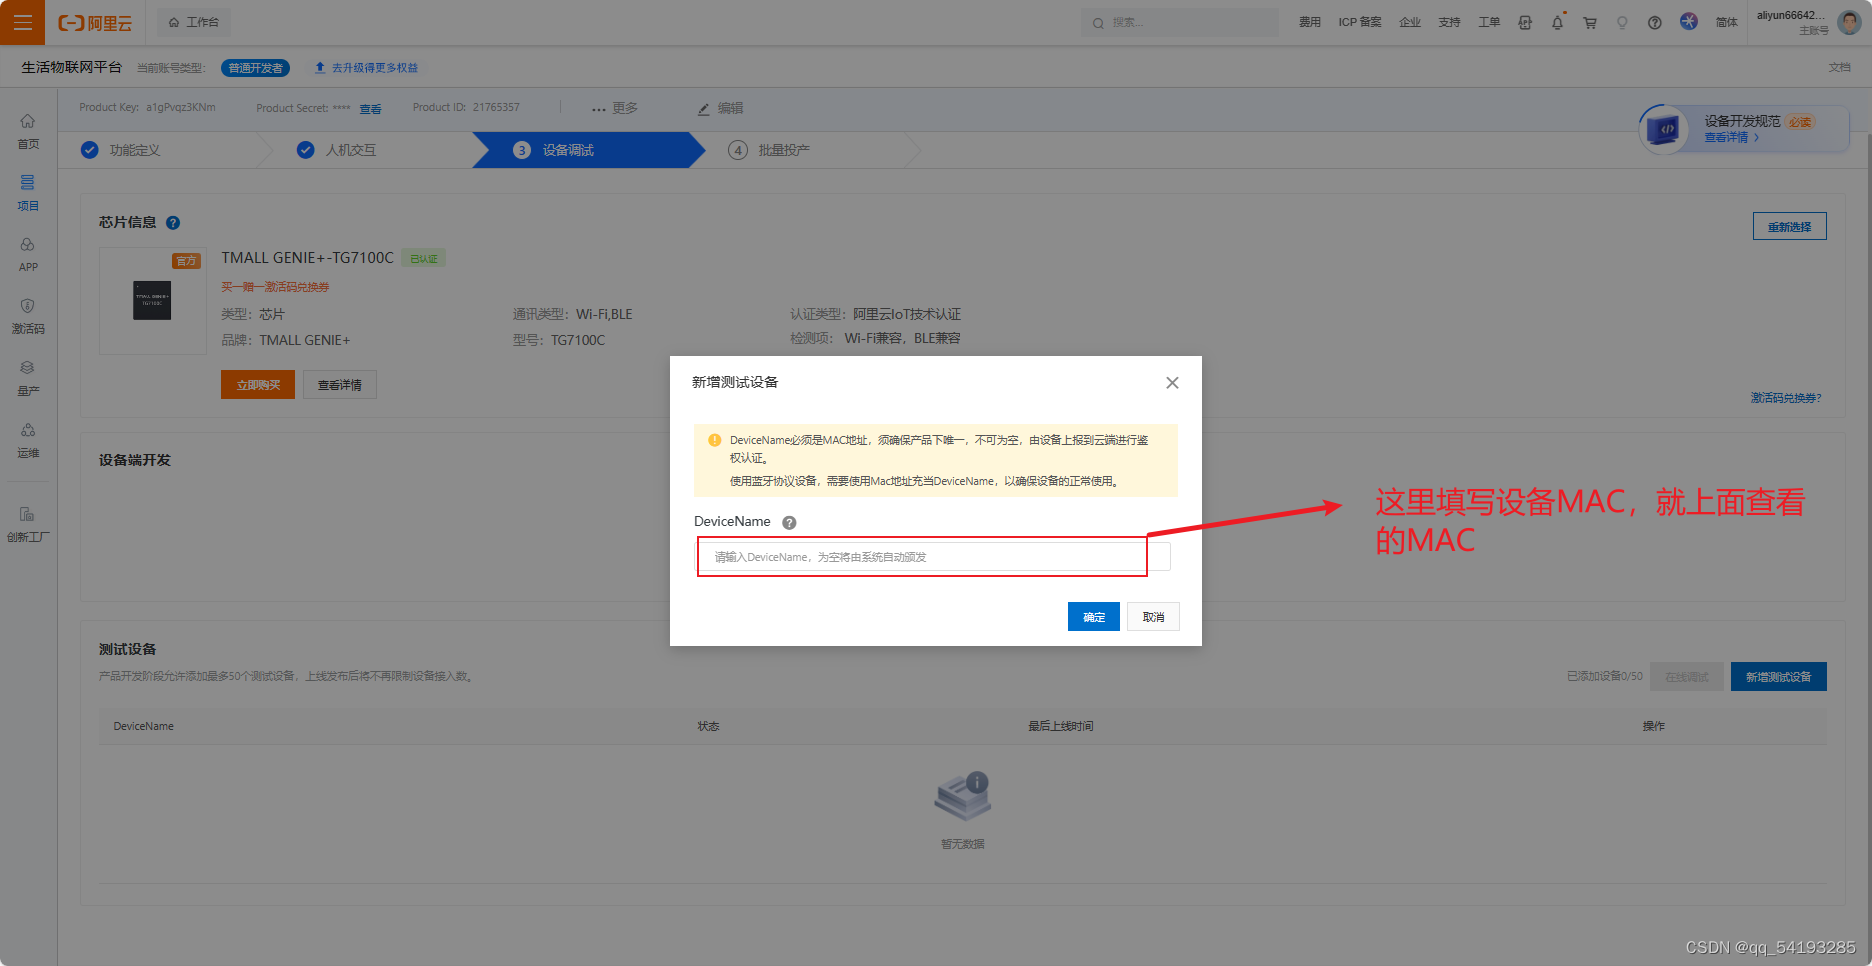Follow the 去升级得更多权益 link
Image resolution: width=1872 pixels, height=966 pixels.
[367, 68]
